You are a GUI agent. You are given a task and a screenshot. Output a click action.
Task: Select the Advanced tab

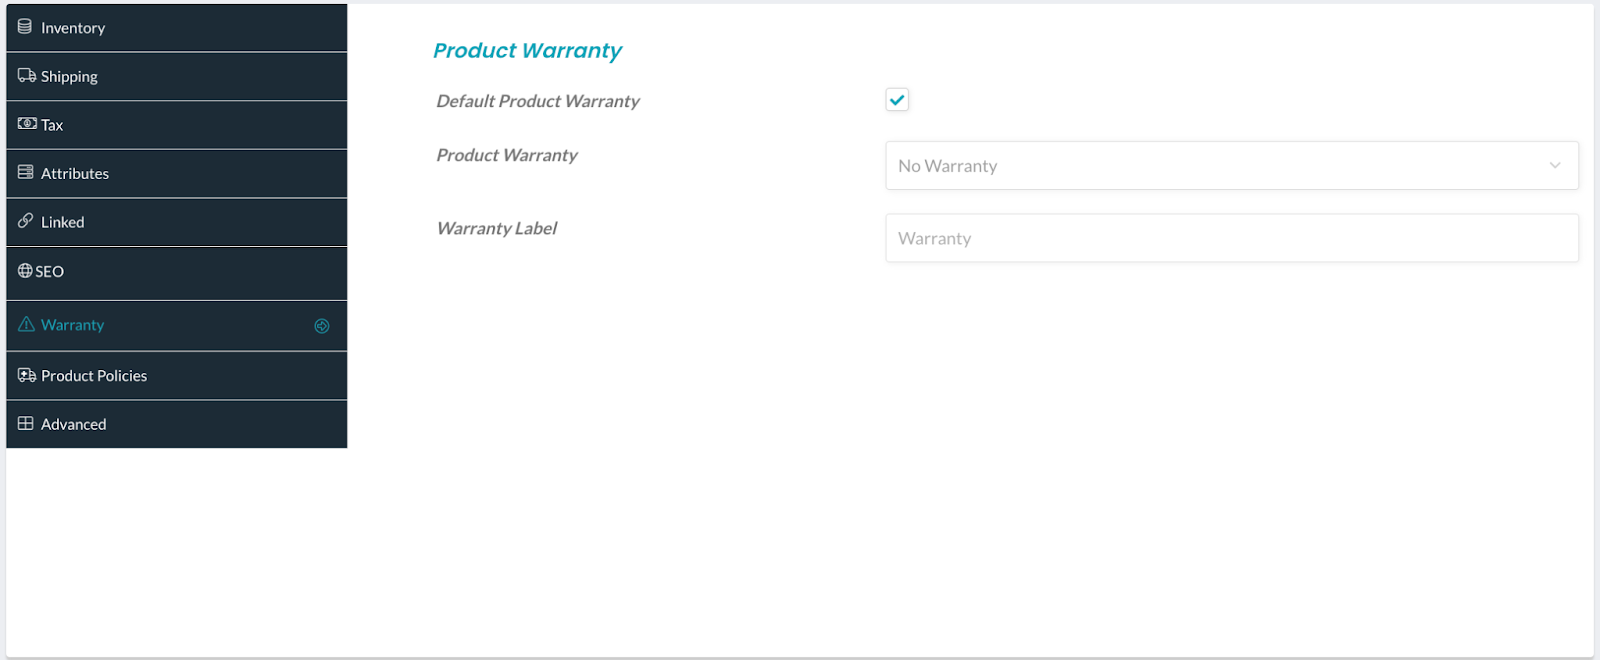click(x=177, y=424)
